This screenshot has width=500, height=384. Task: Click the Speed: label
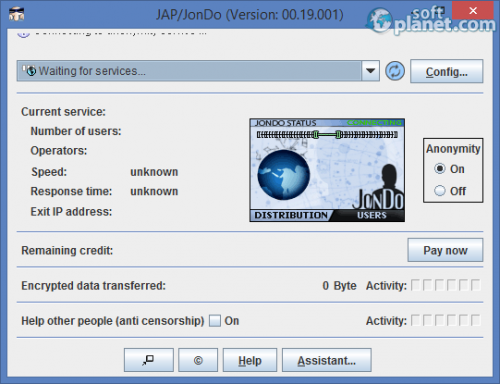(49, 172)
